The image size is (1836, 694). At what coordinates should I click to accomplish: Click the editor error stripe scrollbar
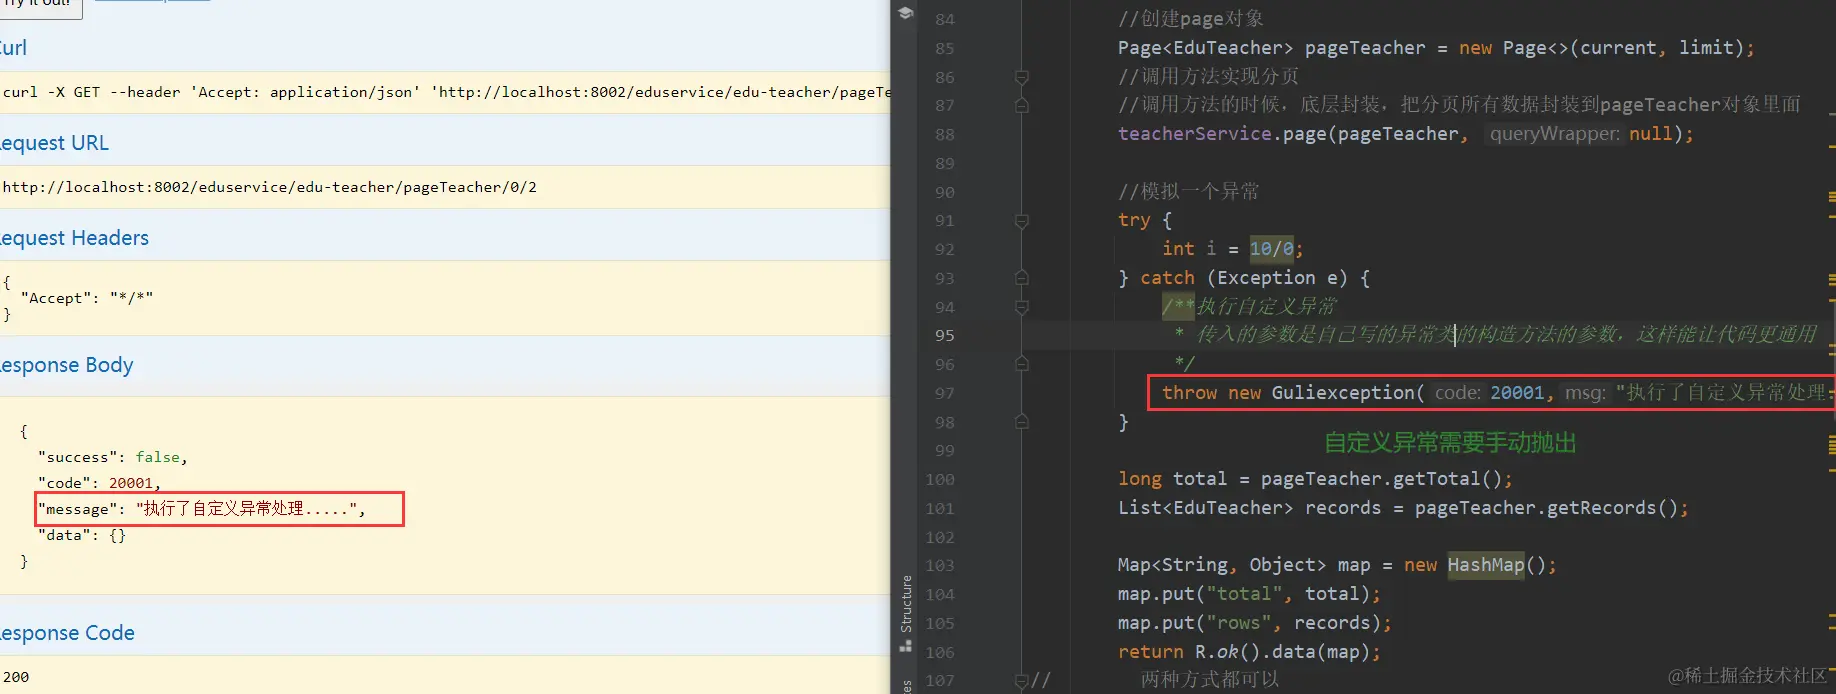pos(1831,347)
